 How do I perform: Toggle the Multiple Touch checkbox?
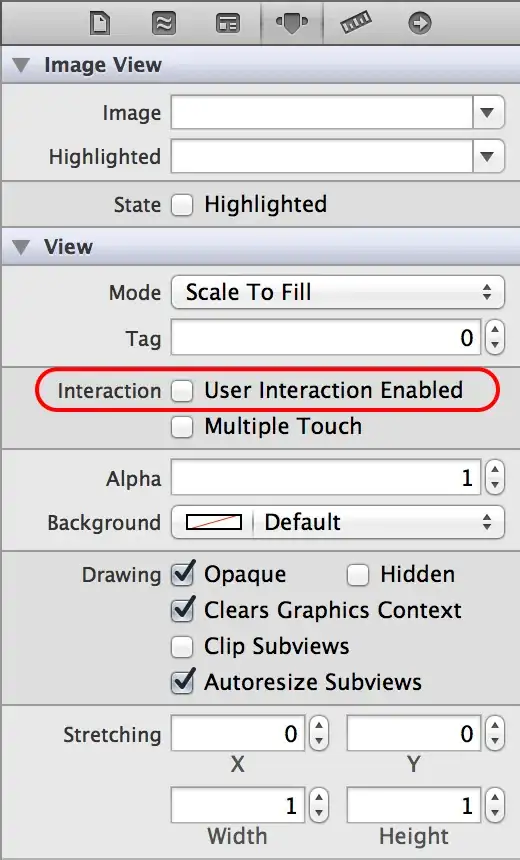click(x=182, y=427)
